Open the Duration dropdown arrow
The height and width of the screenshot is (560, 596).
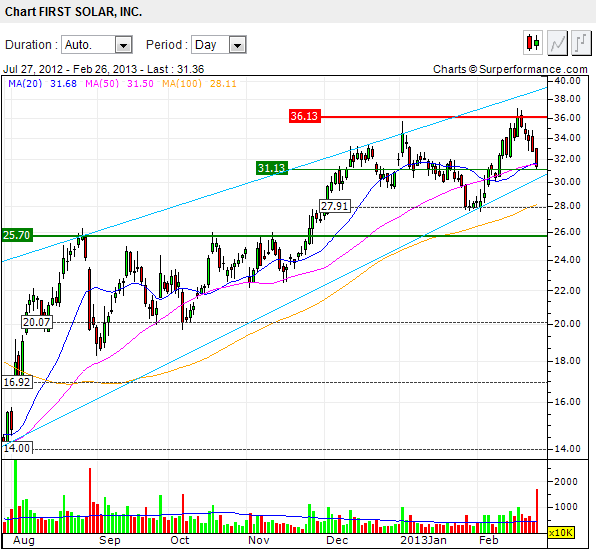[x=123, y=45]
